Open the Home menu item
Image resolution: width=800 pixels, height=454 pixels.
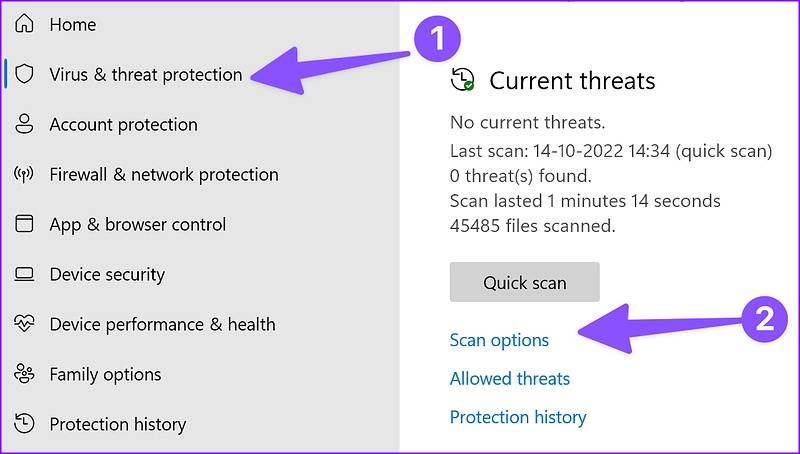pos(72,24)
